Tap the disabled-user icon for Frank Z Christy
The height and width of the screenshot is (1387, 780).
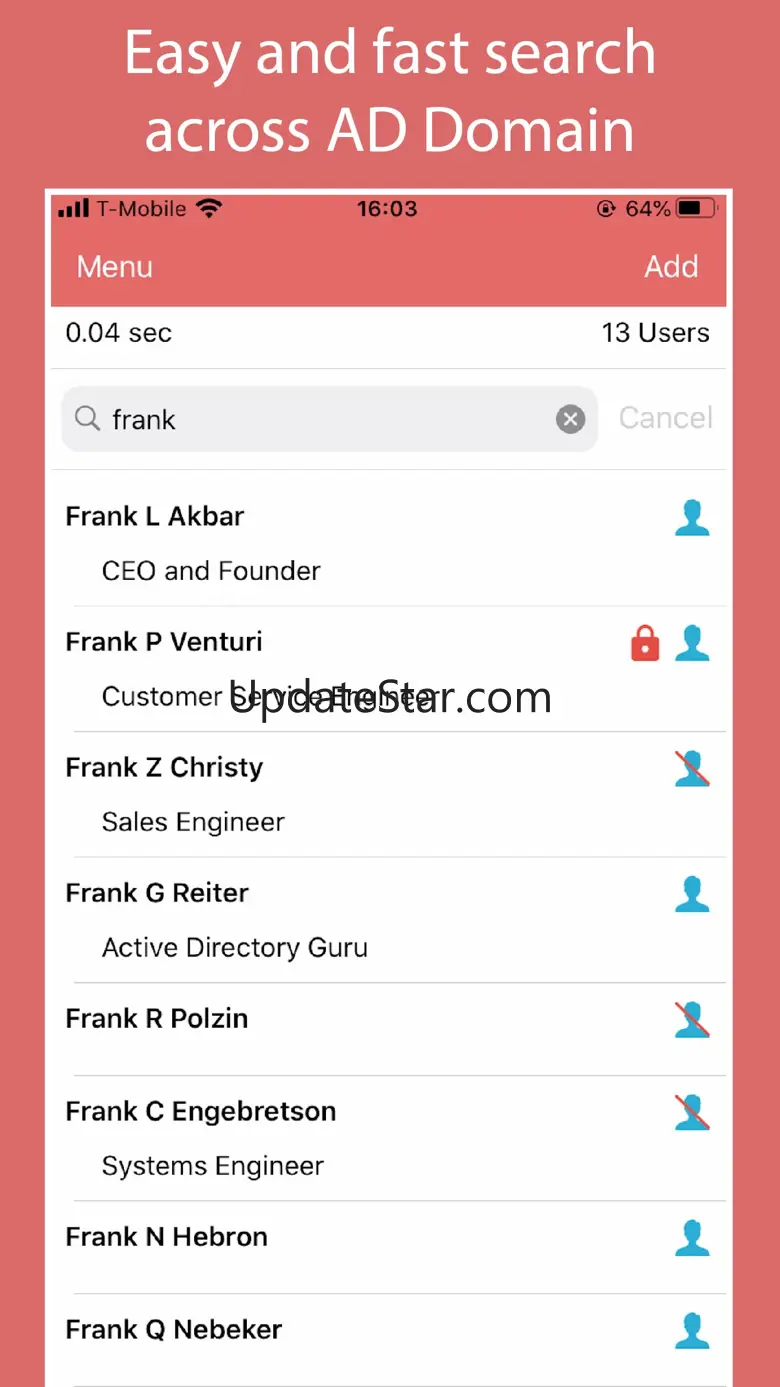692,769
